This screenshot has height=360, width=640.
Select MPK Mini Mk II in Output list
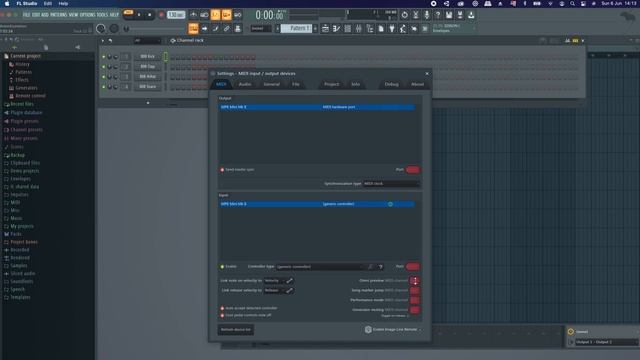(x=317, y=107)
